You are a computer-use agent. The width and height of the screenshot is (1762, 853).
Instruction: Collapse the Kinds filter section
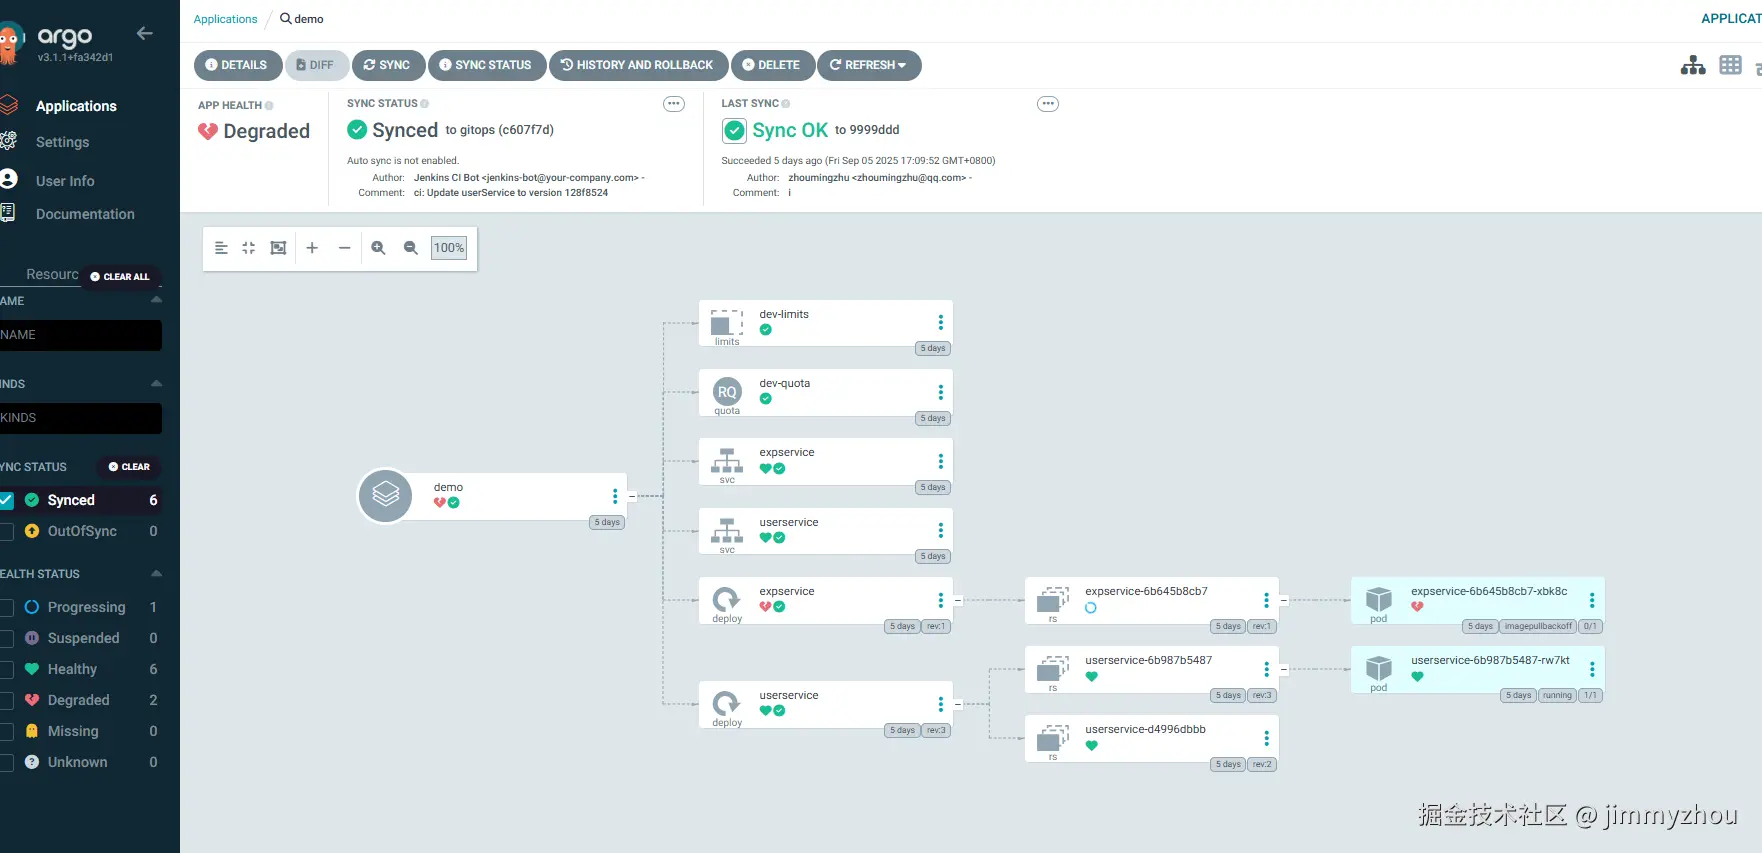(156, 384)
